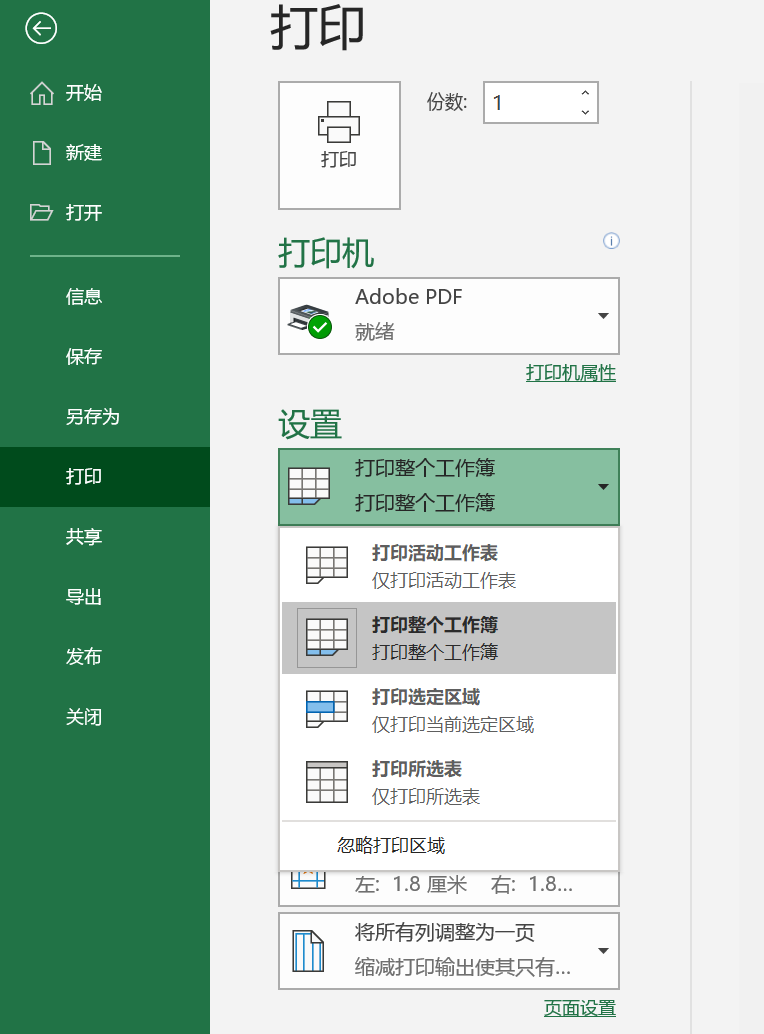Select 保存 in the sidebar
764x1034 pixels.
pos(105,357)
